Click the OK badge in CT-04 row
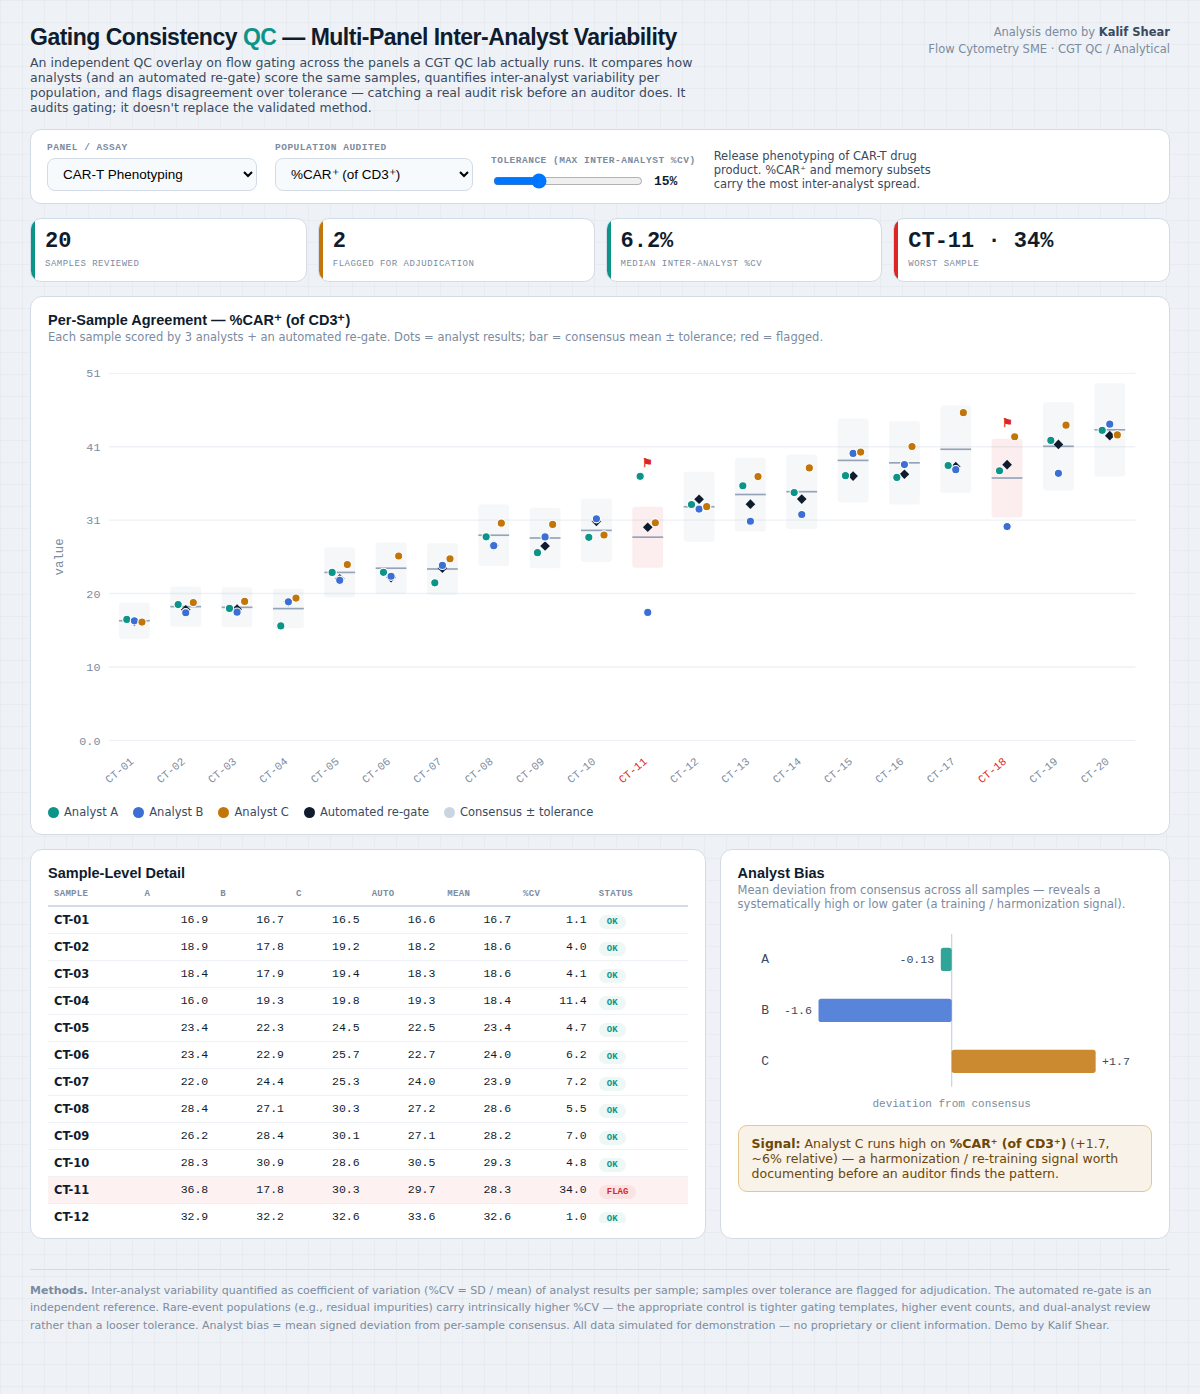The width and height of the screenshot is (1200, 1394). pyautogui.click(x=612, y=1002)
